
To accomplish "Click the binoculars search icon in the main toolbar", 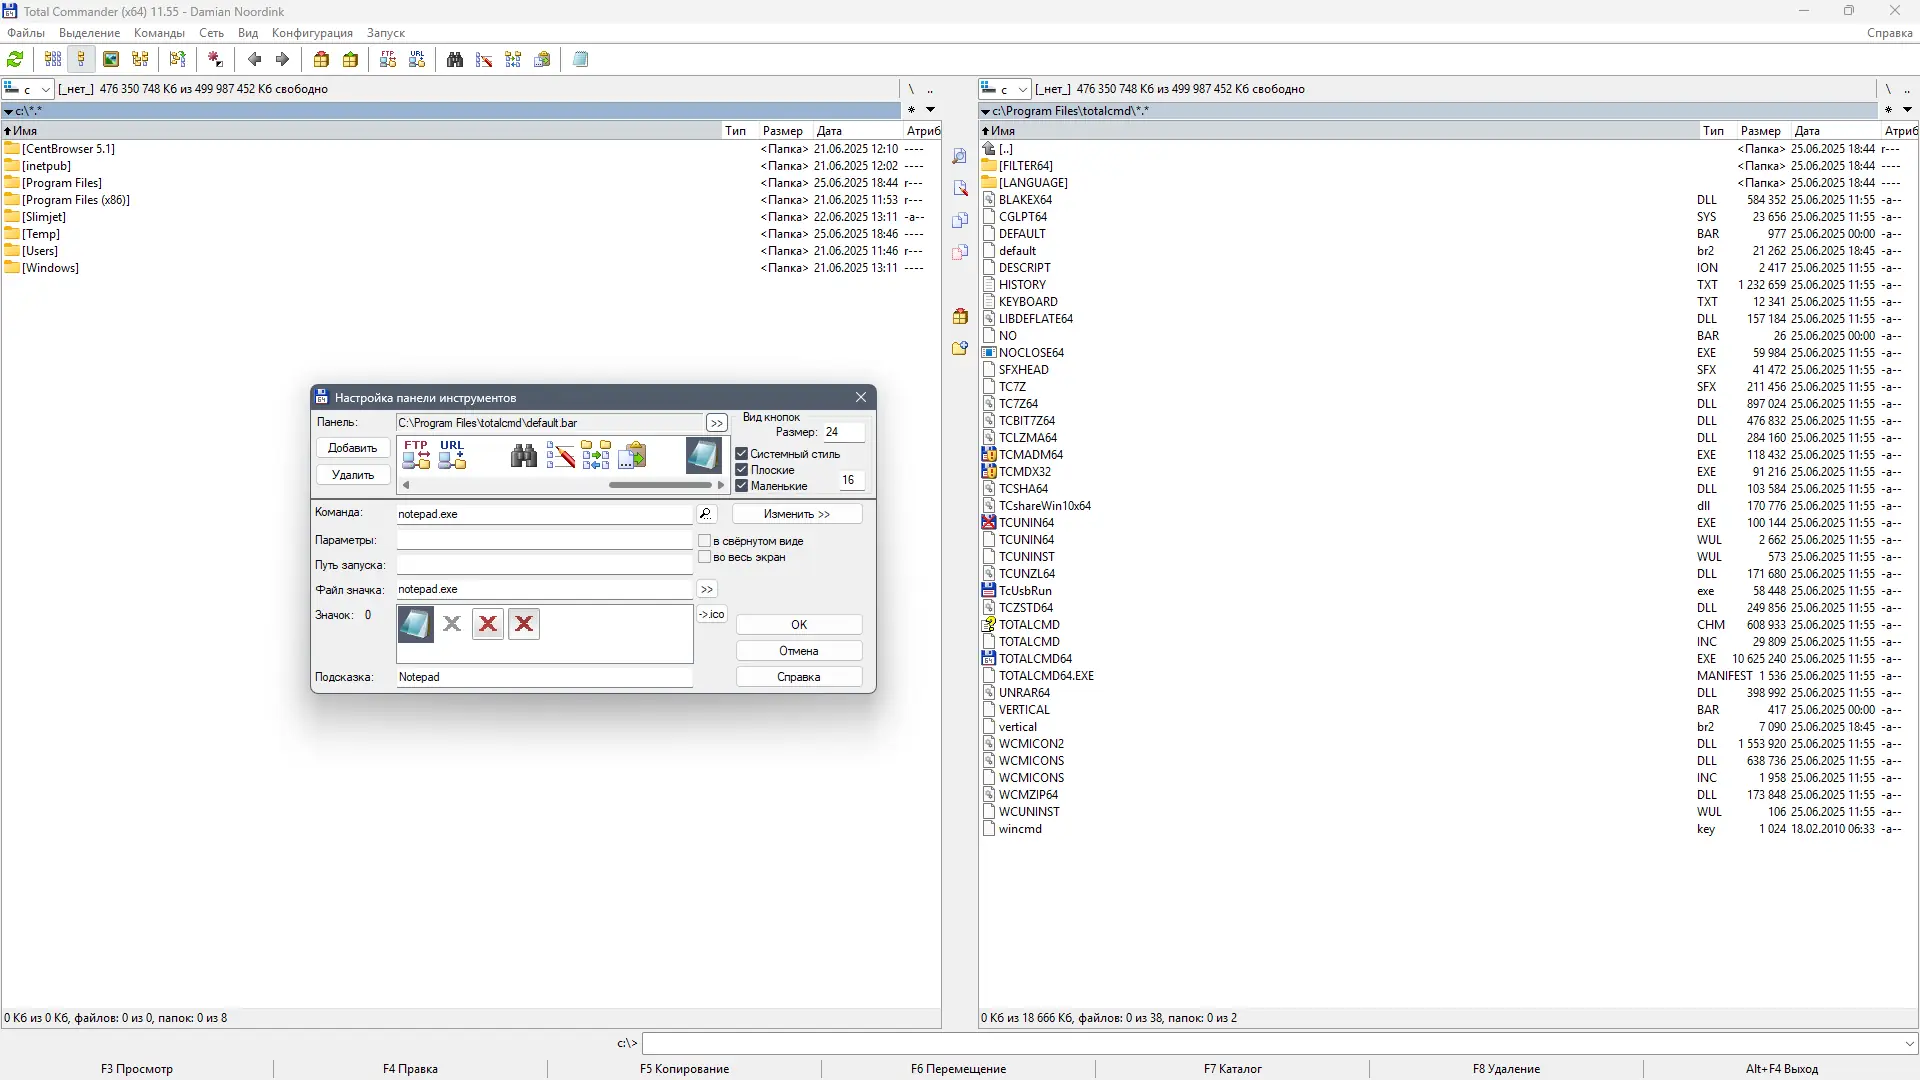I will 455,60.
